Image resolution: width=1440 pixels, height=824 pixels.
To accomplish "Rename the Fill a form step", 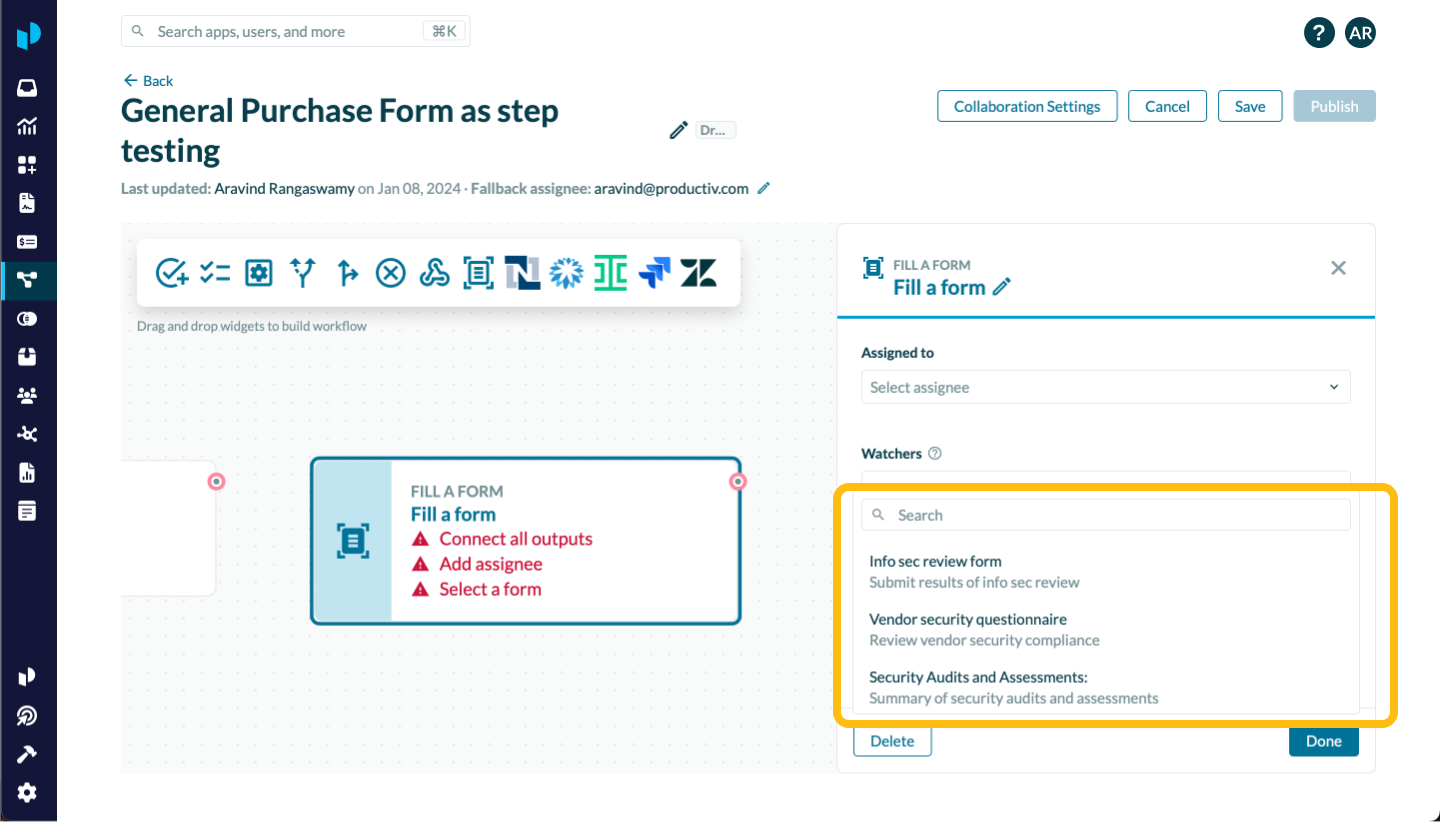I will (x=1002, y=288).
